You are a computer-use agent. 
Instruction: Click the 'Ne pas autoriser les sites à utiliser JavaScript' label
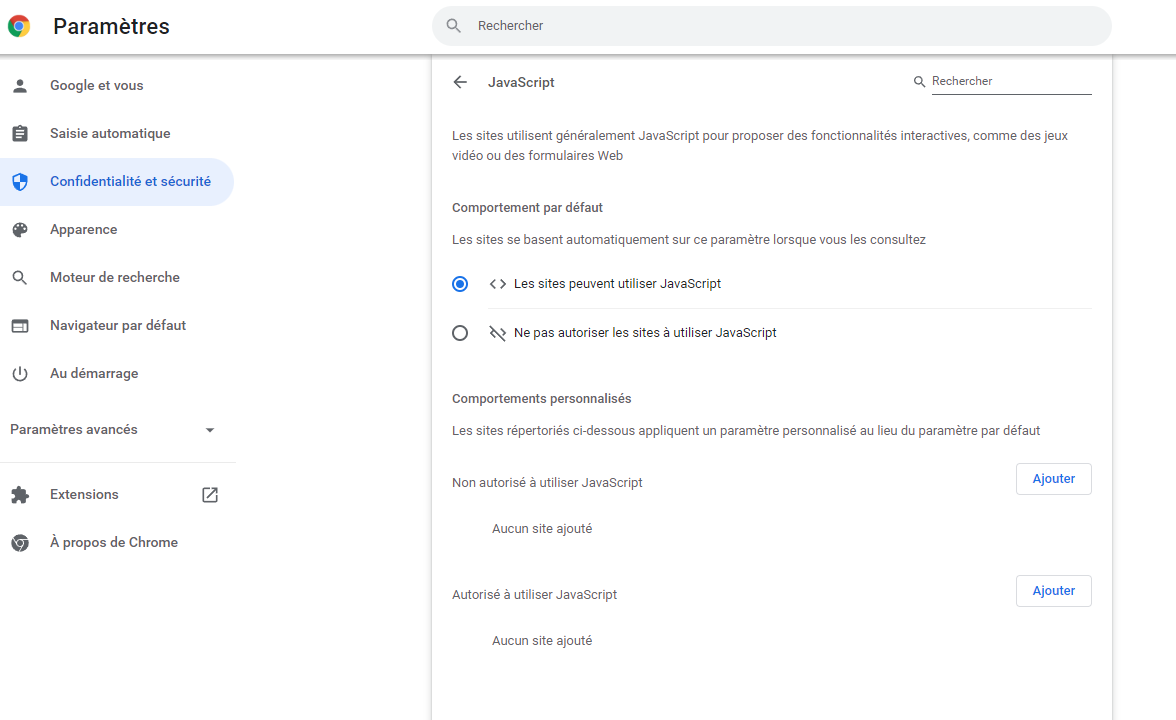click(645, 333)
